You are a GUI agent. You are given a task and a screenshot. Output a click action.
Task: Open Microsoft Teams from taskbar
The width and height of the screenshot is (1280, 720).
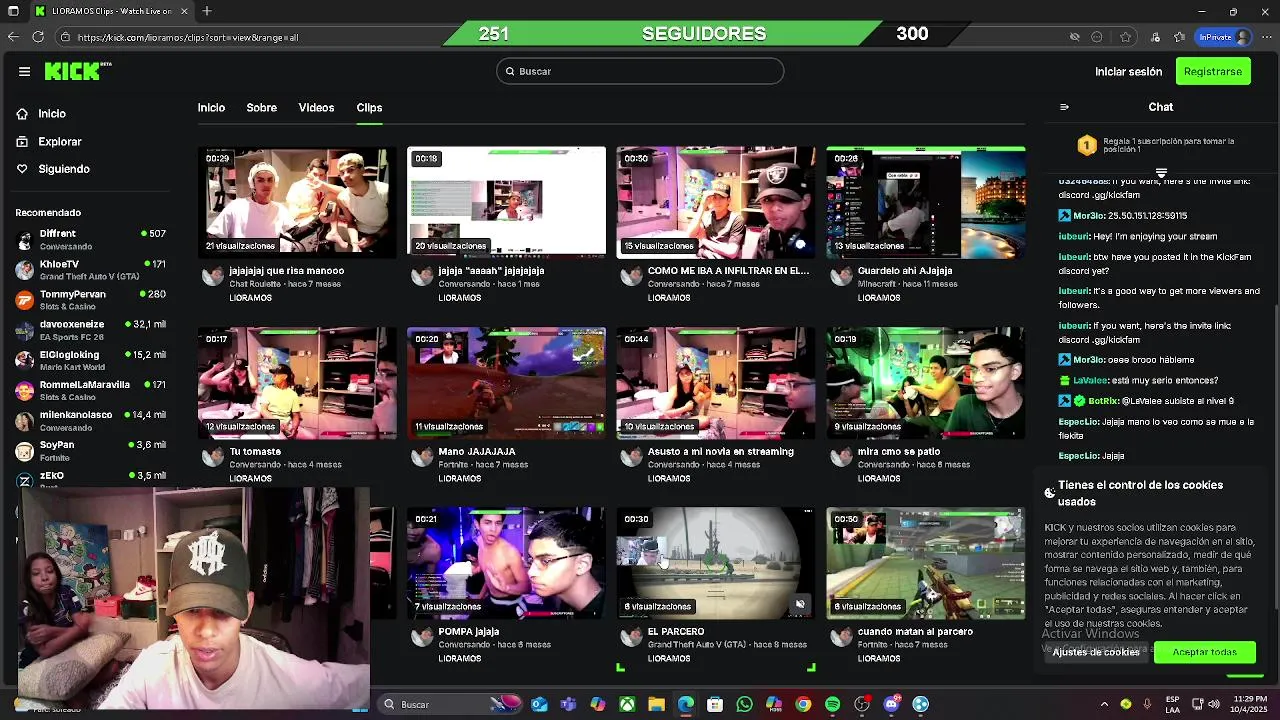(569, 704)
